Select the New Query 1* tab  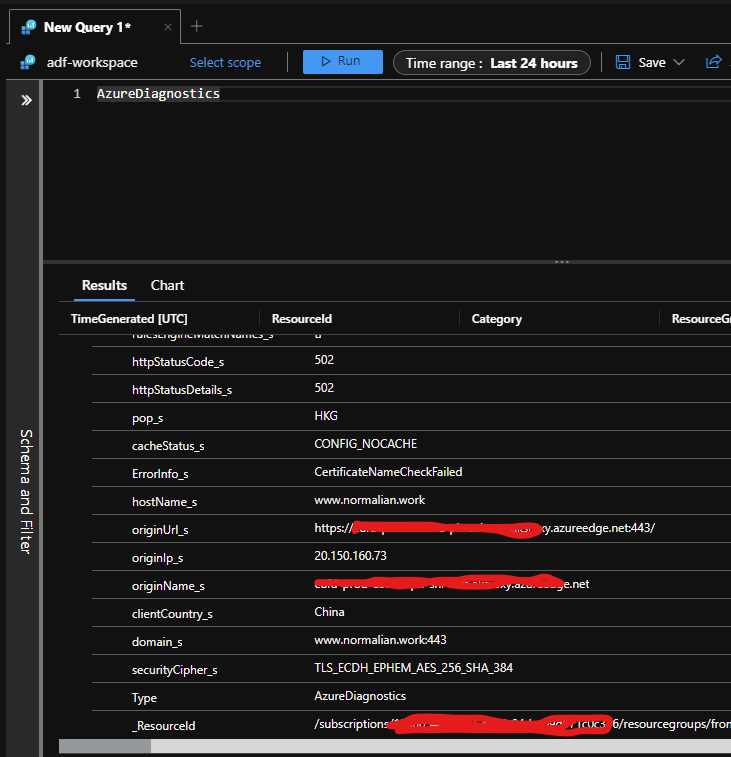click(x=95, y=27)
